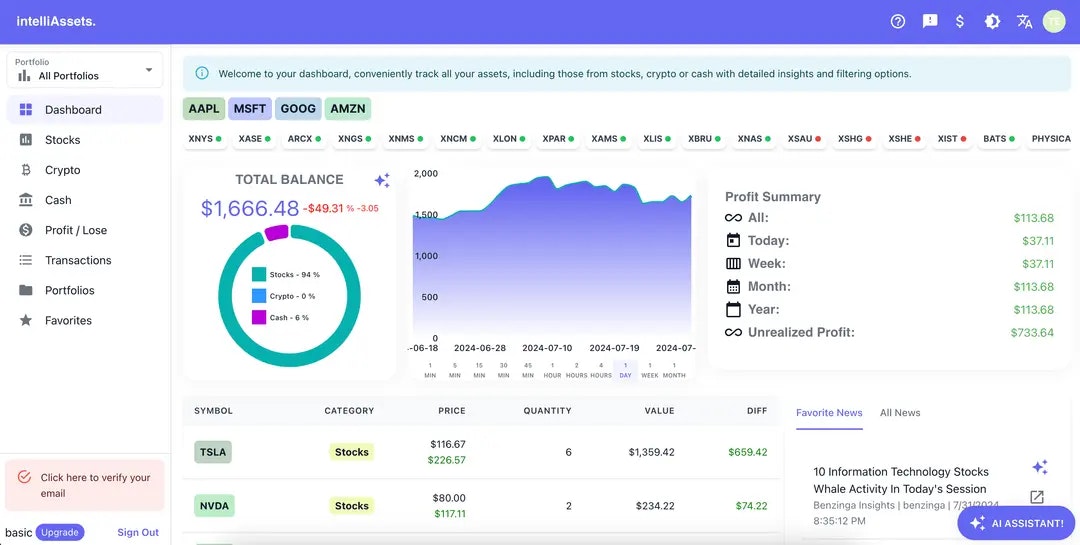The image size is (1080, 545).
Task: Select the 1 MIN chart interval
Action: (430, 370)
